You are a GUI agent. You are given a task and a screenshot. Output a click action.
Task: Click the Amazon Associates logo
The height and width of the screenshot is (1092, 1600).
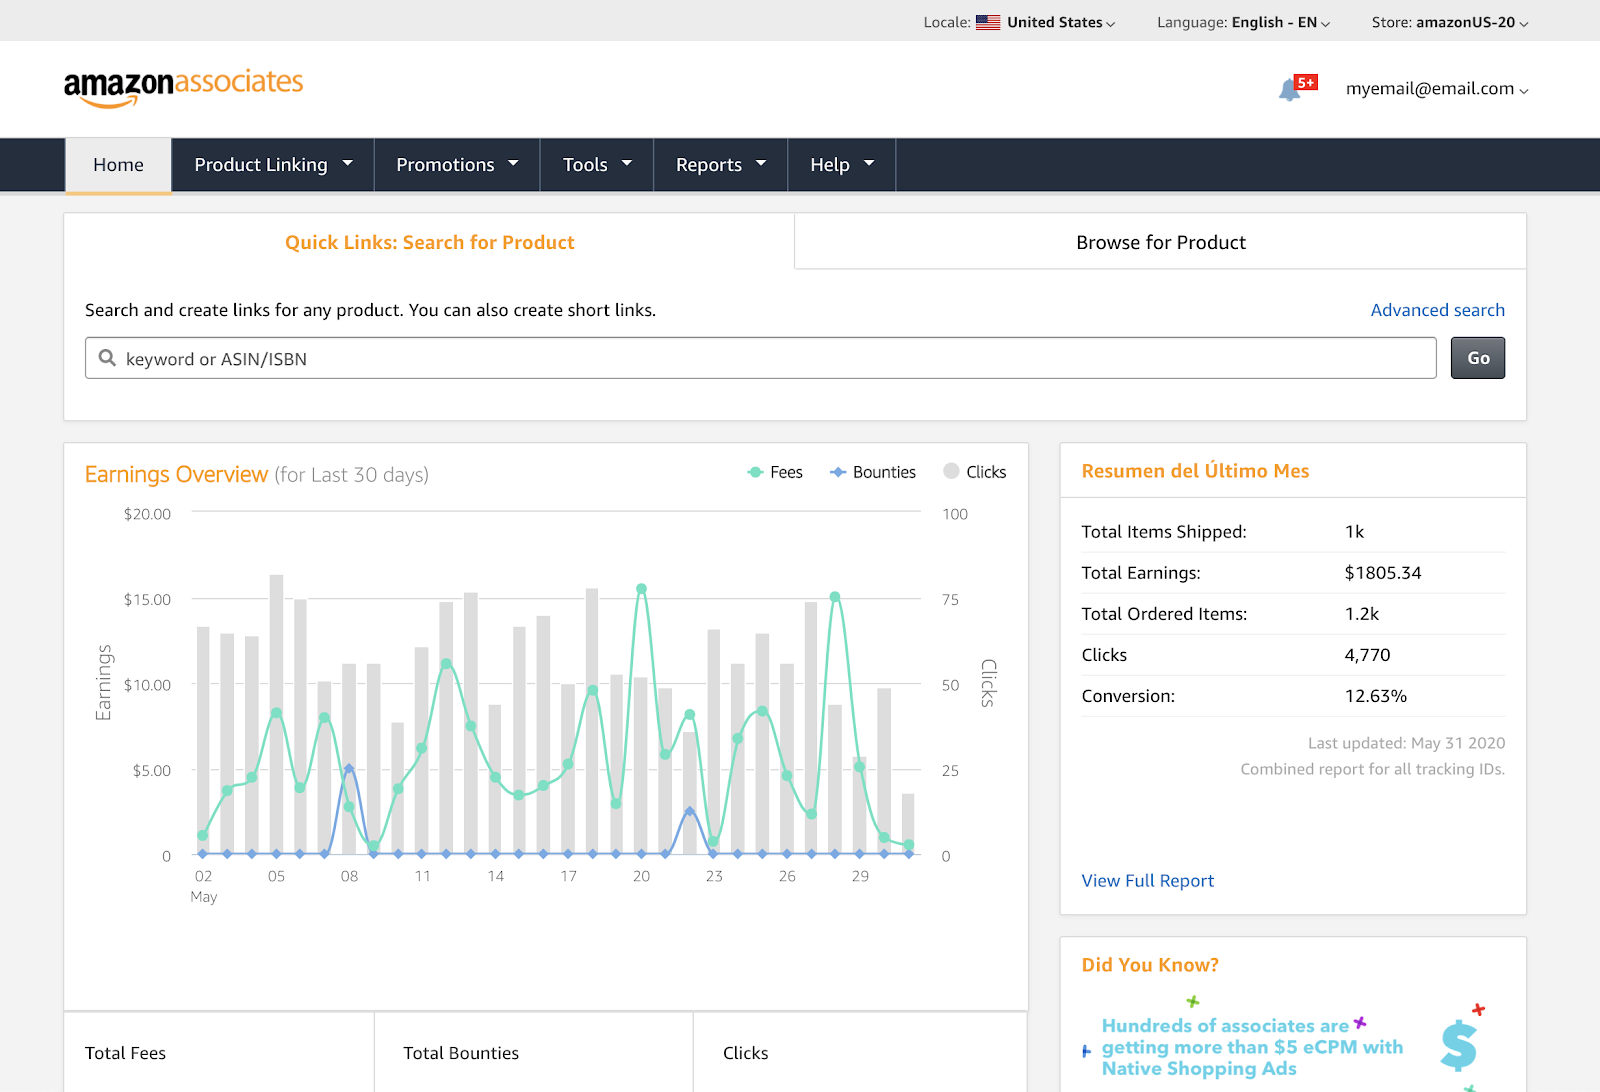pos(183,87)
